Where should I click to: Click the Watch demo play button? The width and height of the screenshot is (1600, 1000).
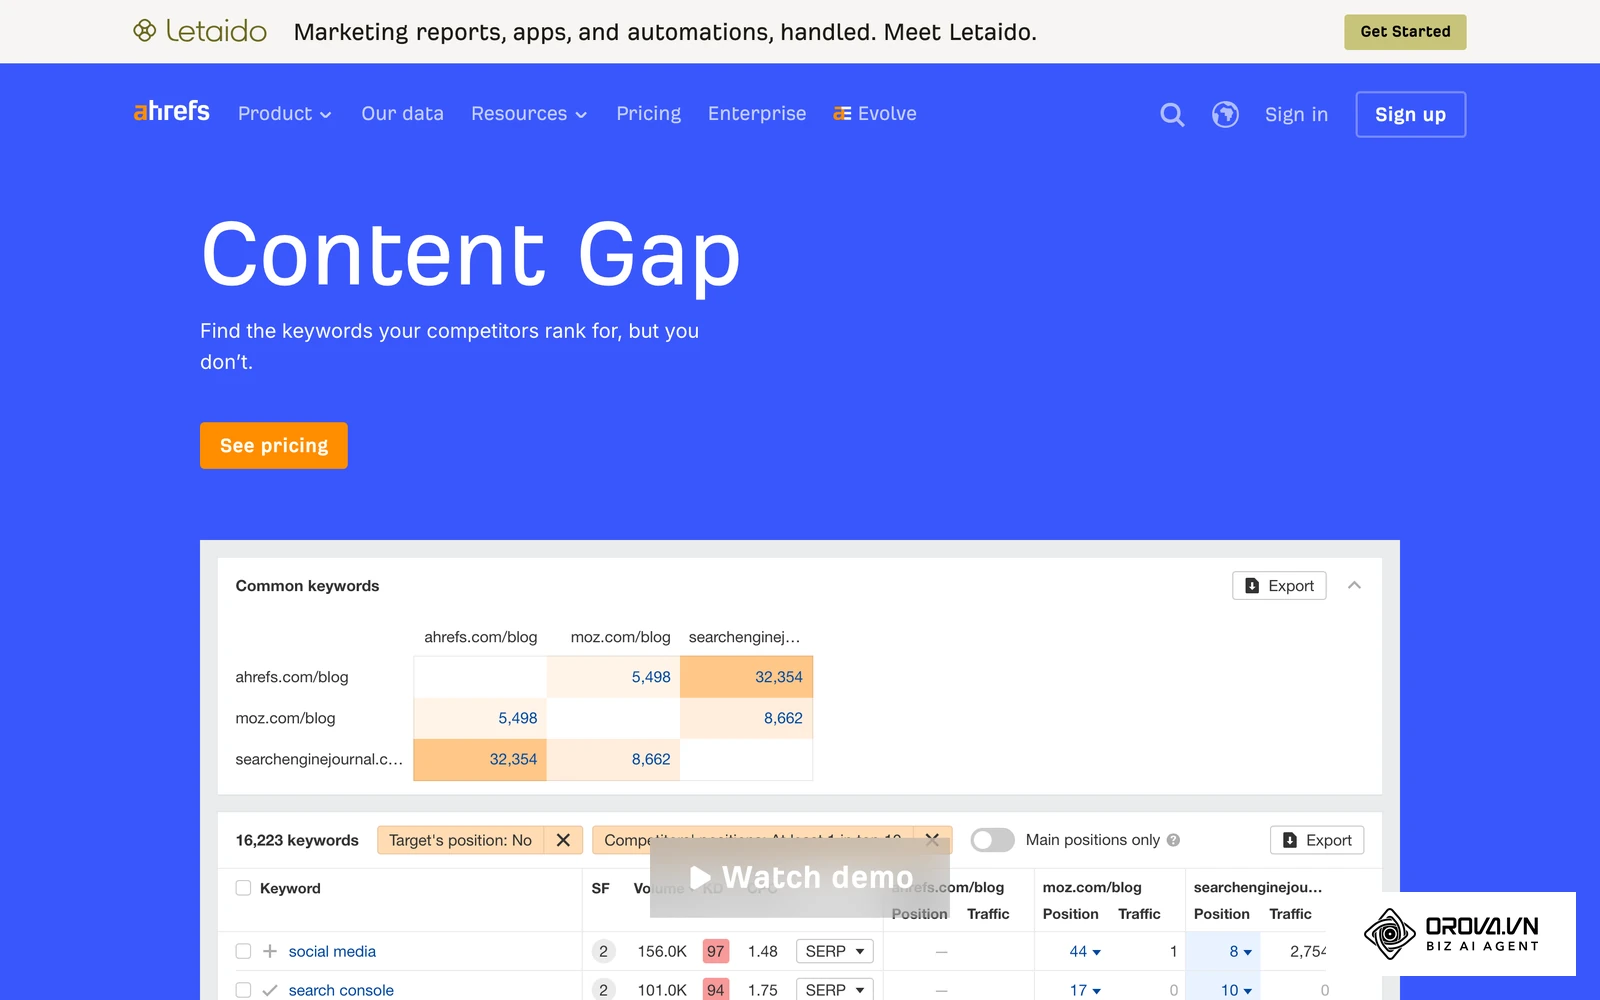pos(800,877)
